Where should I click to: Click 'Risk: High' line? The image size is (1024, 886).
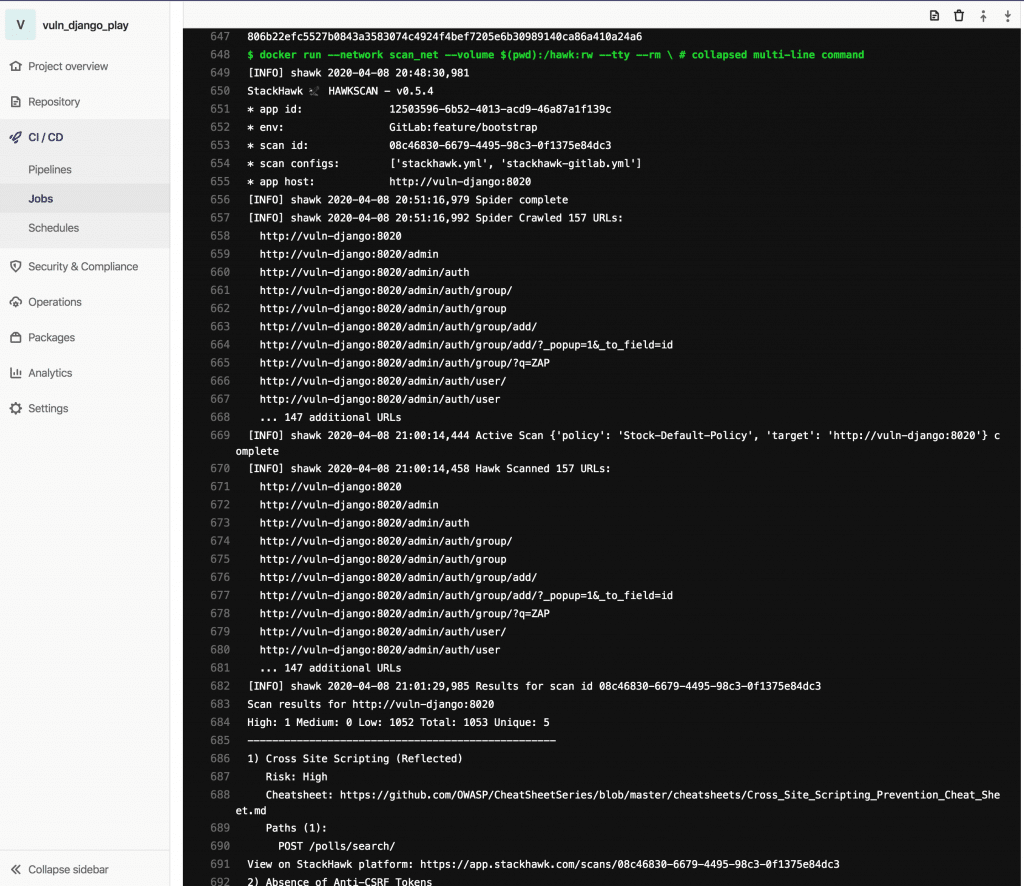(x=296, y=777)
